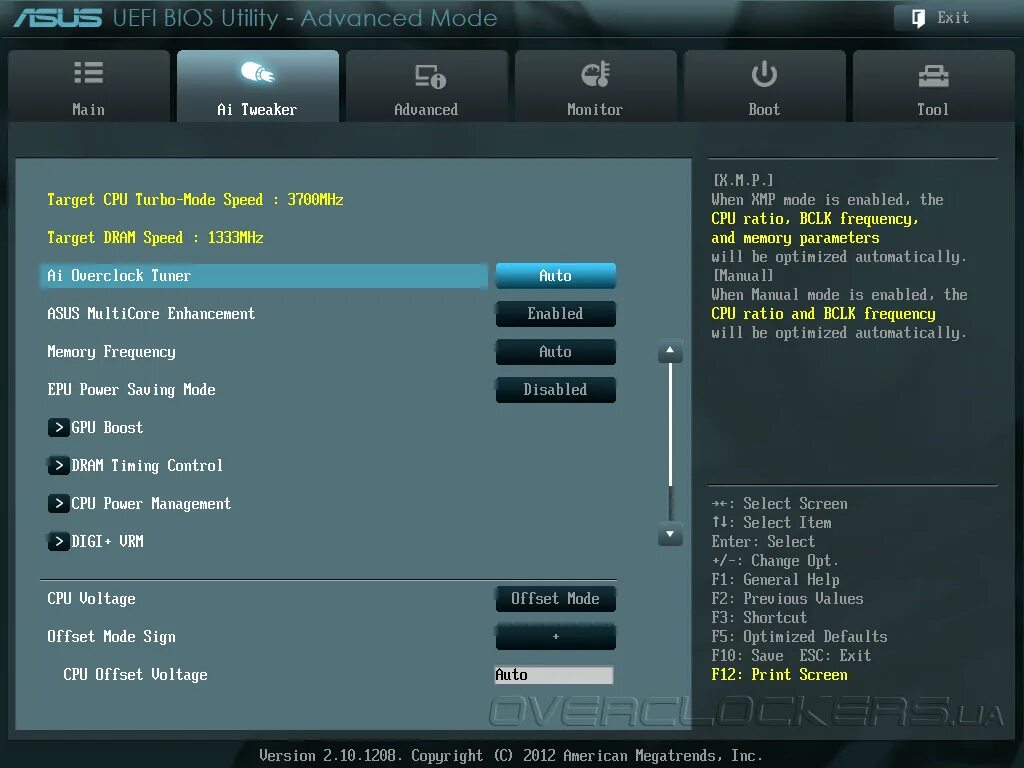
Task: Switch to the Ai Tweaker tab
Action: click(258, 86)
